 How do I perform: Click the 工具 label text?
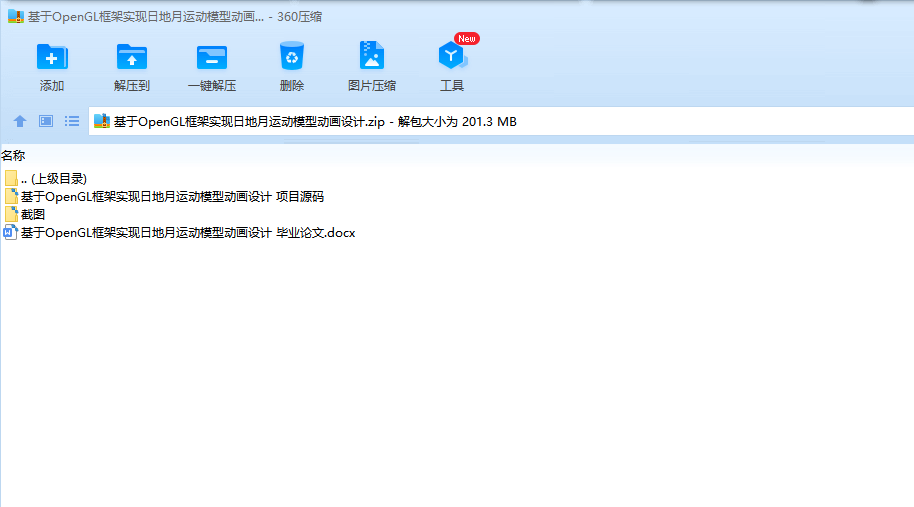click(x=451, y=86)
